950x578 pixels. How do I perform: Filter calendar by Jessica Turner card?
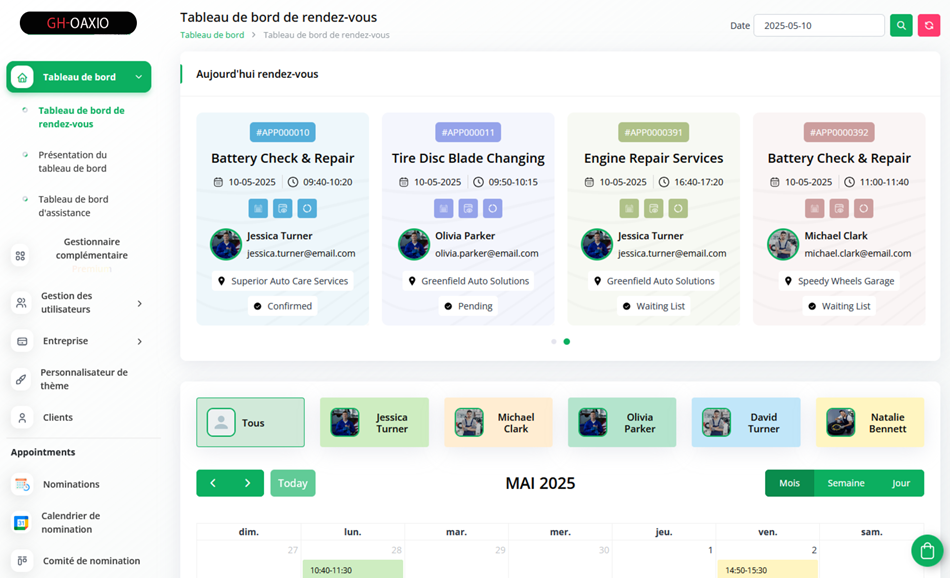(374, 422)
